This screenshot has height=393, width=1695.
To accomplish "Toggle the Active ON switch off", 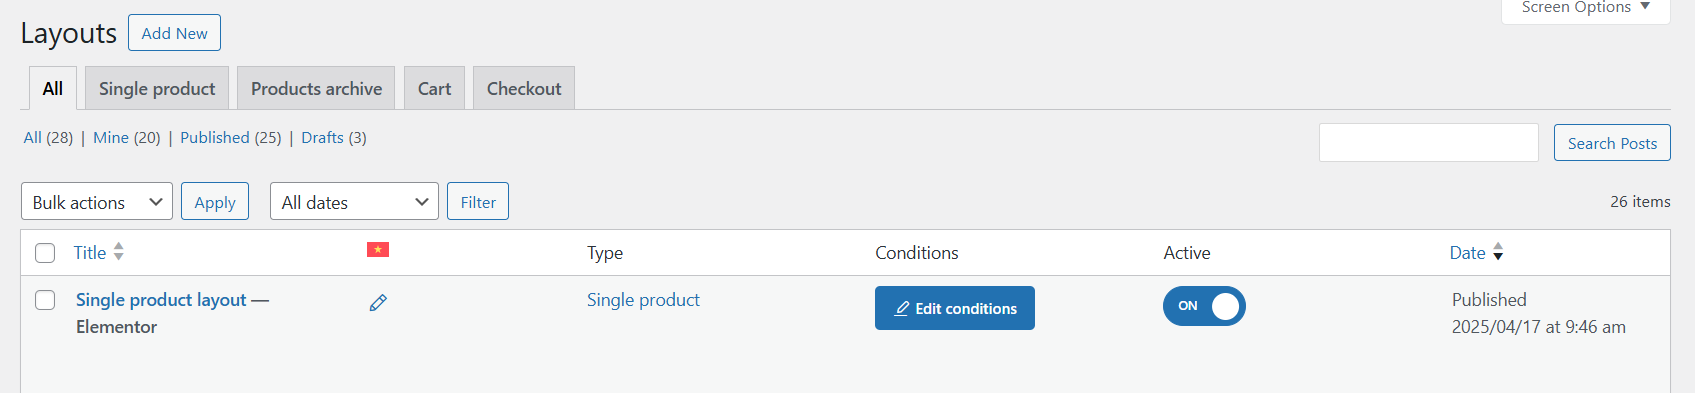I will 1204,306.
